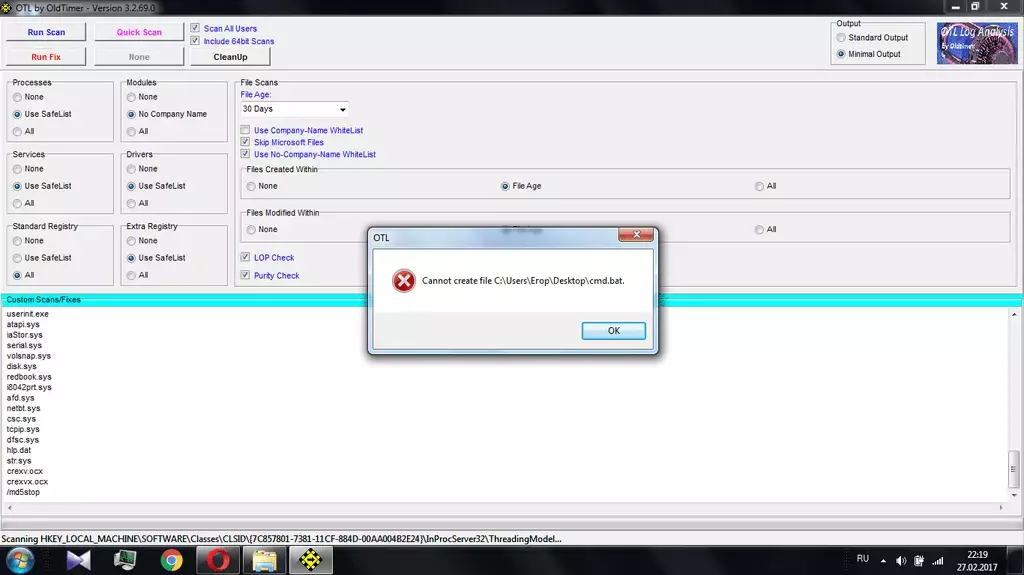Toggle Use No-Company-Name WhiteList checkbox

(245, 154)
